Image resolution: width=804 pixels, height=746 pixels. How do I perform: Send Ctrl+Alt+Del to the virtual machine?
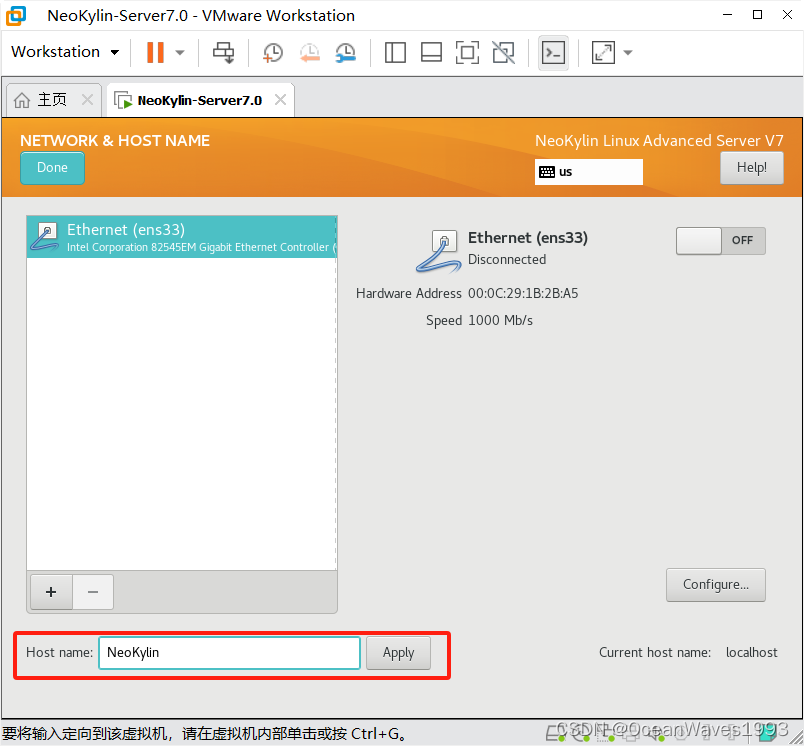click(224, 52)
